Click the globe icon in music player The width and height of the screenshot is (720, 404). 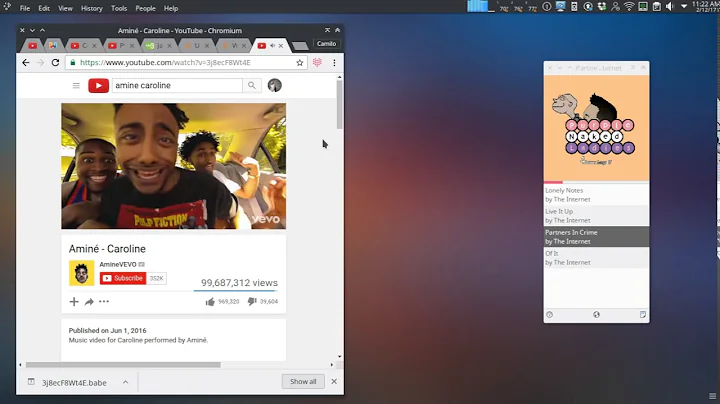point(596,314)
